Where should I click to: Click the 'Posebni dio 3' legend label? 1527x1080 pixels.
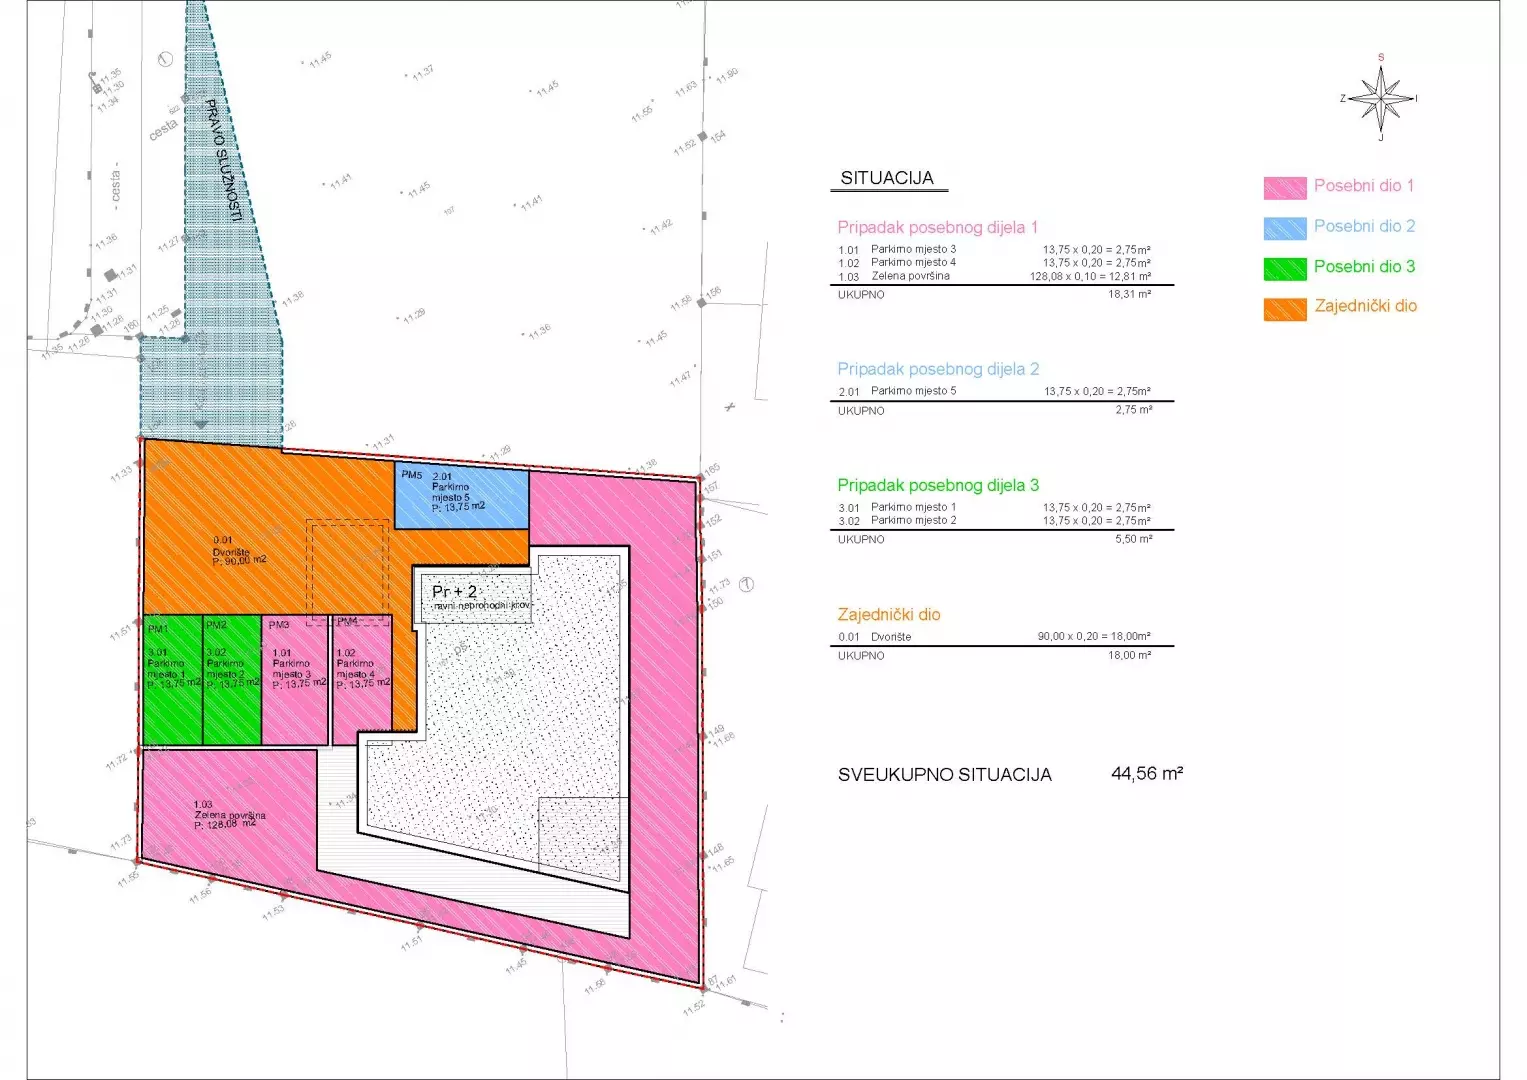coord(1364,266)
